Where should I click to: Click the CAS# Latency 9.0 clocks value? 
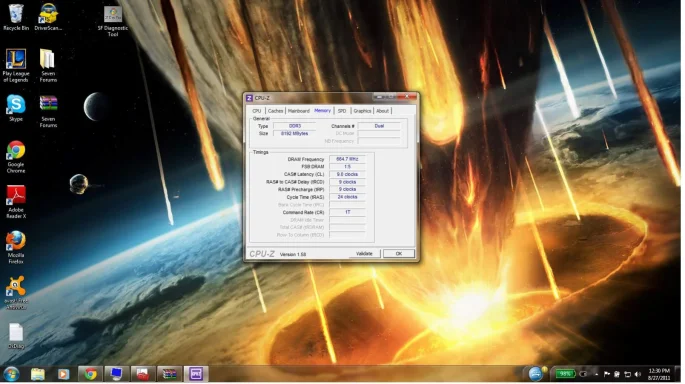pyautogui.click(x=347, y=174)
